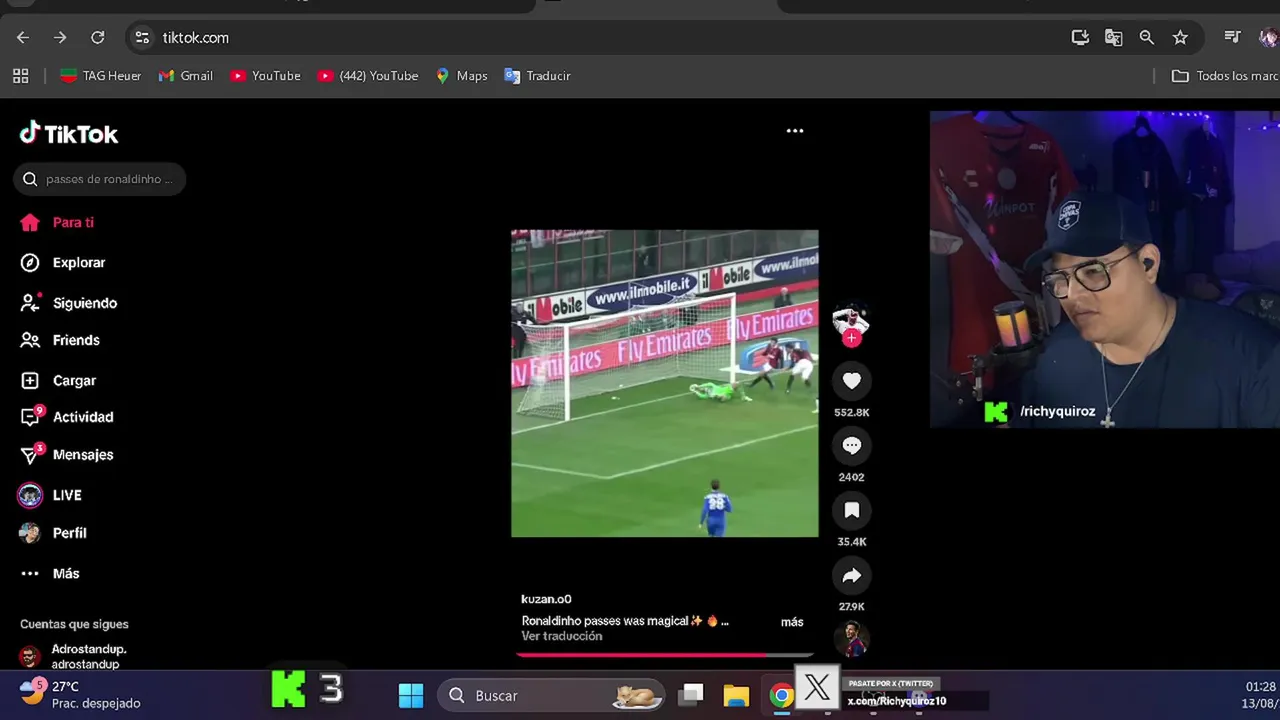Open the YouTube bookmark
Image resolution: width=1280 pixels, height=720 pixels.
[x=265, y=76]
